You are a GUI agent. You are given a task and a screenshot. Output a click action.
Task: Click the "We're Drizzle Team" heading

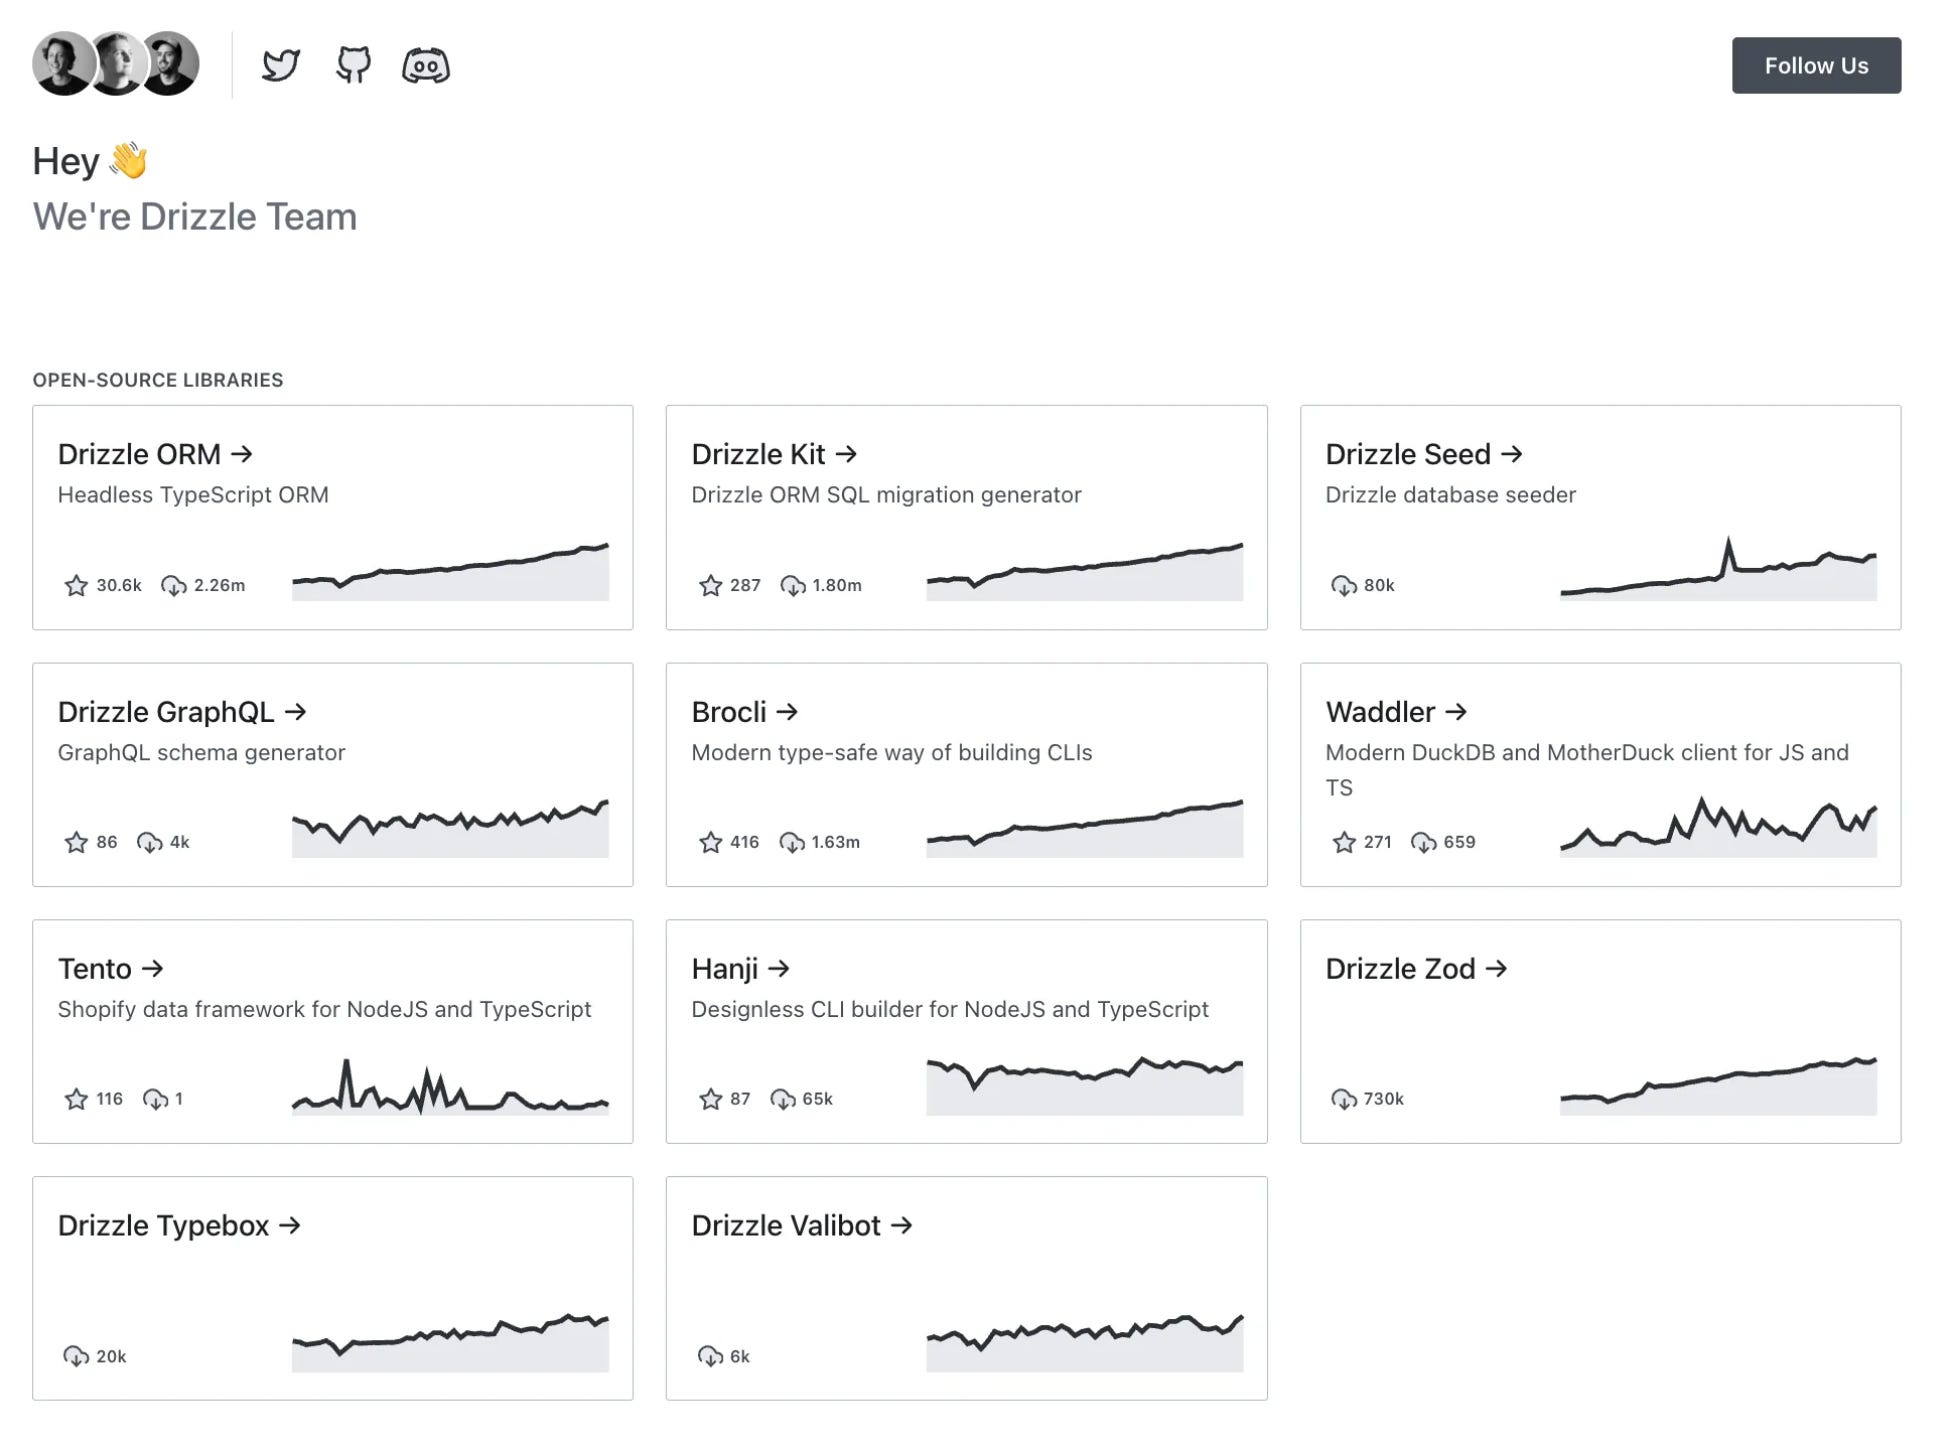tap(195, 217)
